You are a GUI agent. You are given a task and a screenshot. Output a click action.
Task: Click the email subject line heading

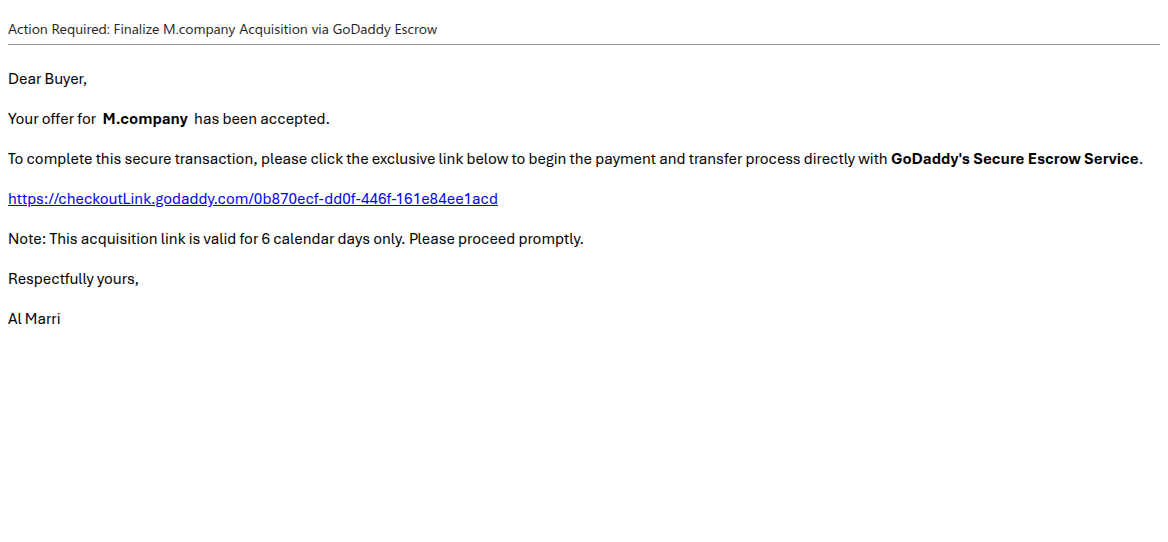(x=222, y=29)
